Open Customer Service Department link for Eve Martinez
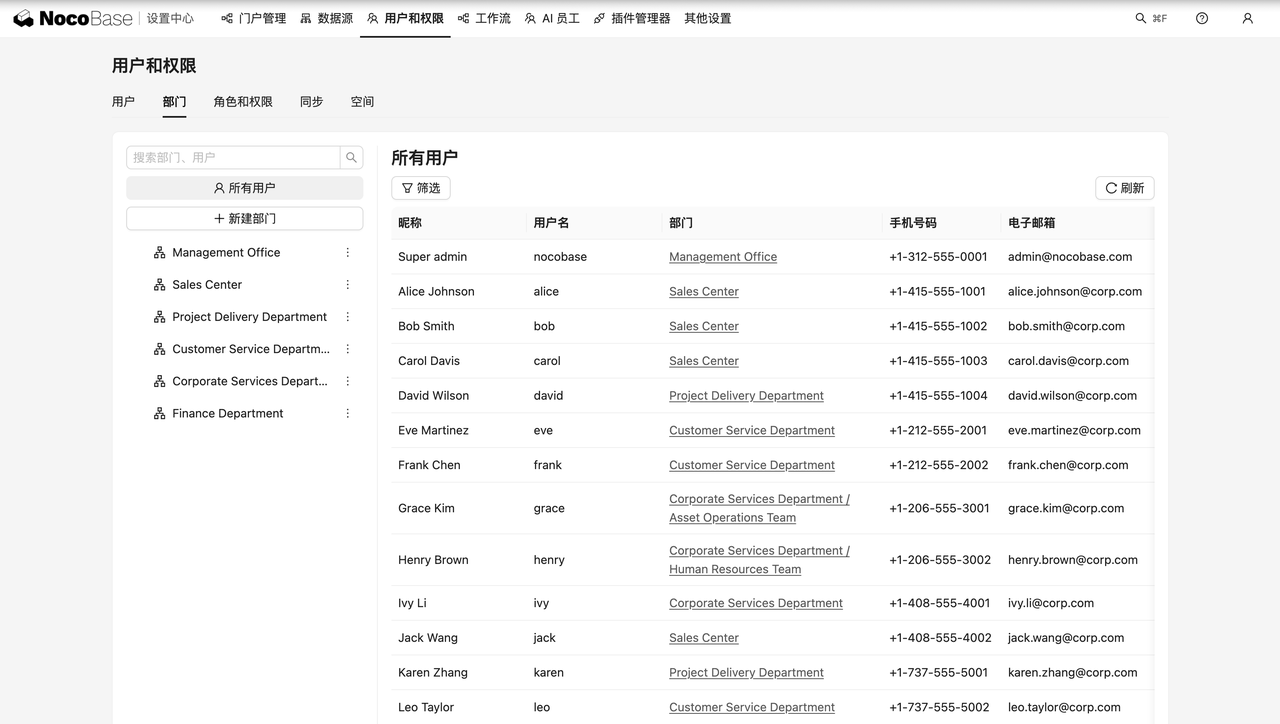 point(752,431)
